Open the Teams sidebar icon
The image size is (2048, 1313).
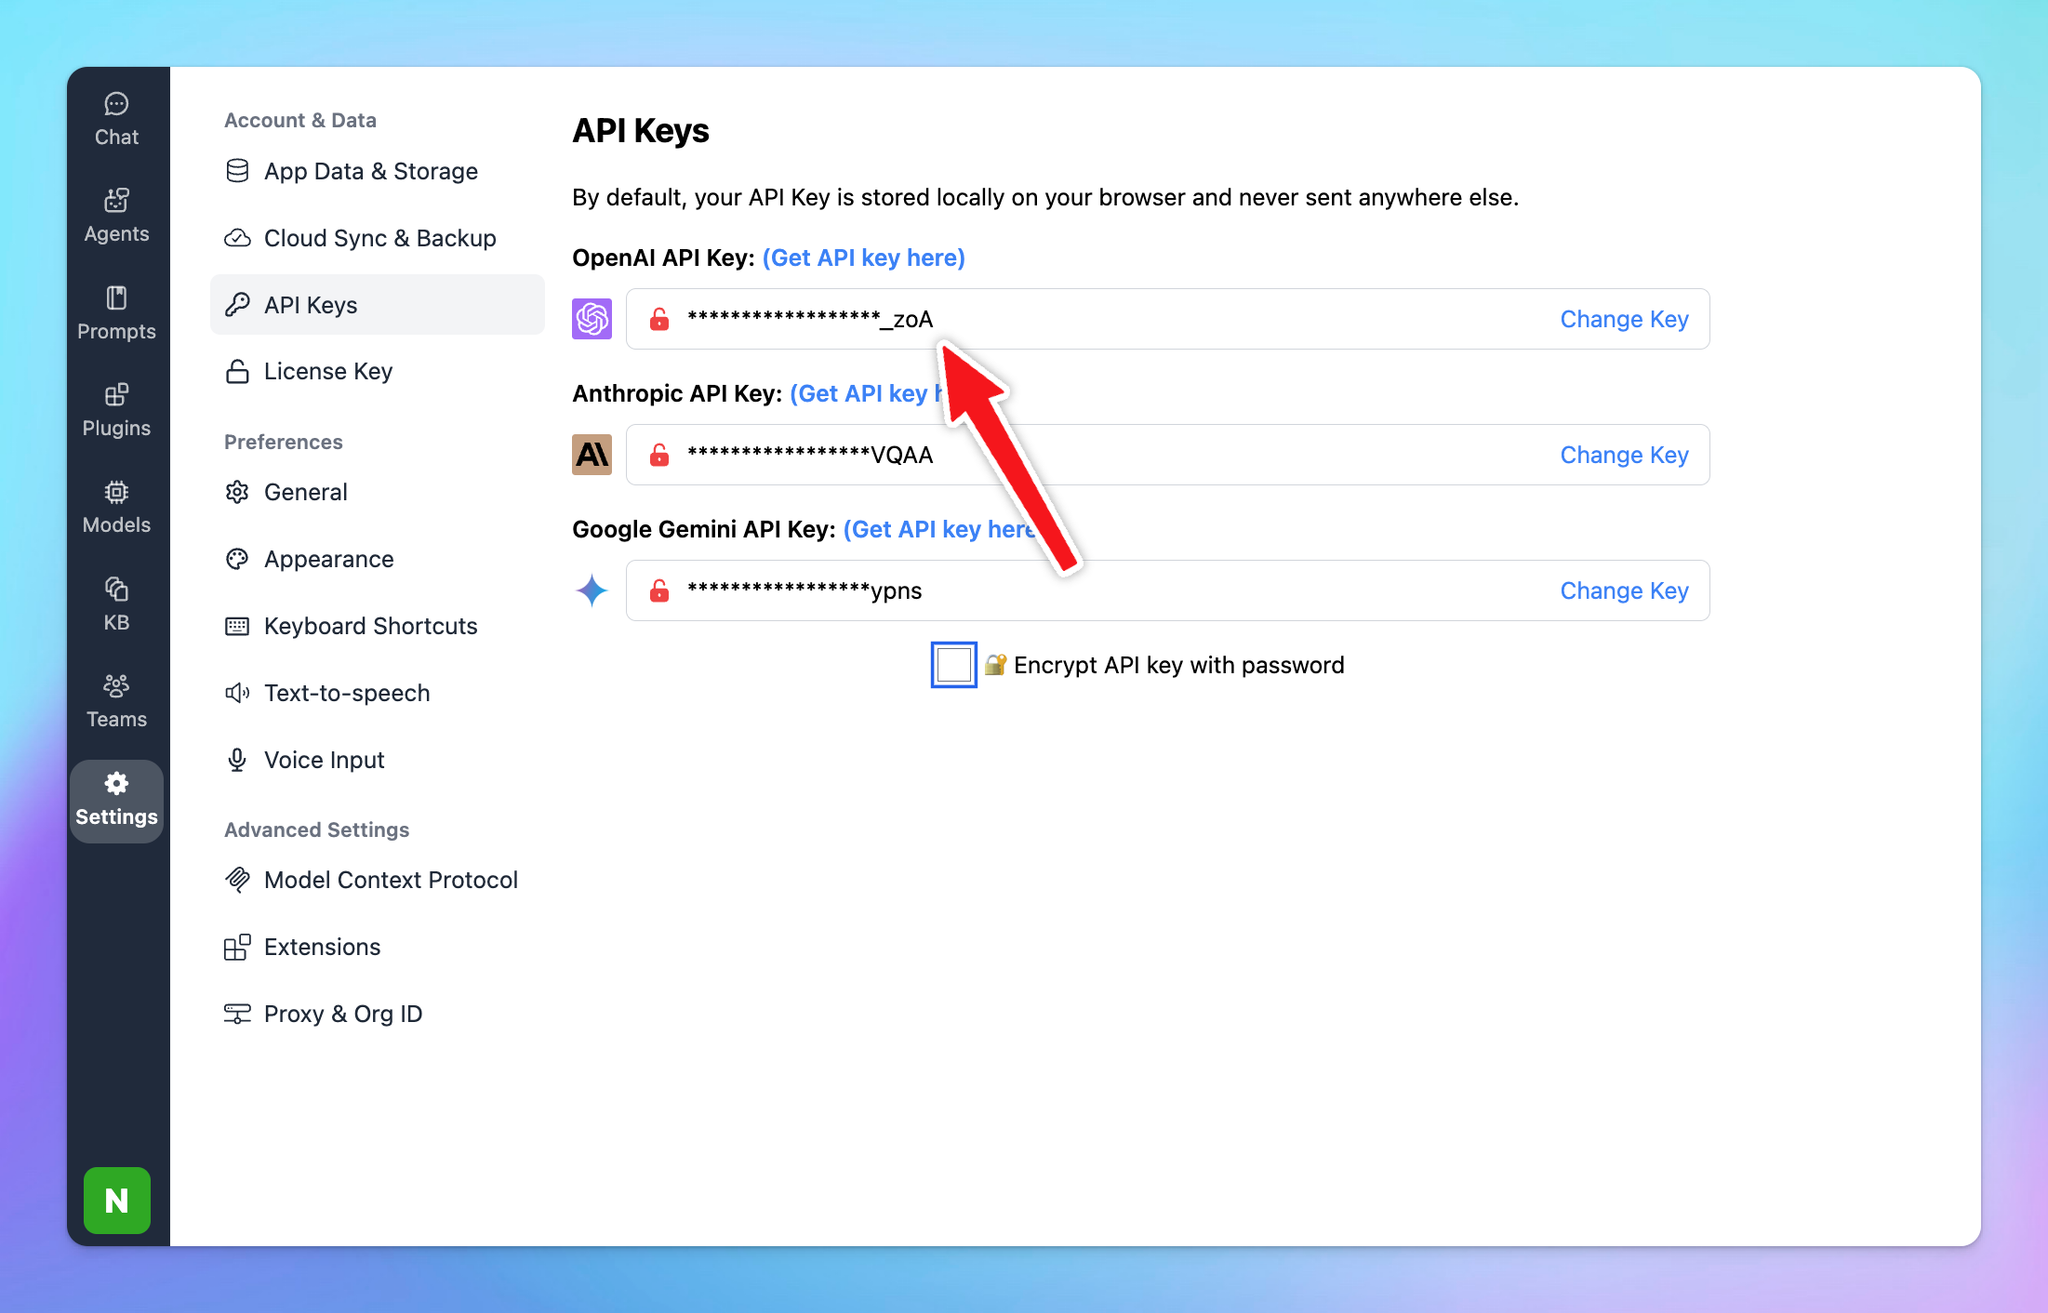tap(116, 701)
